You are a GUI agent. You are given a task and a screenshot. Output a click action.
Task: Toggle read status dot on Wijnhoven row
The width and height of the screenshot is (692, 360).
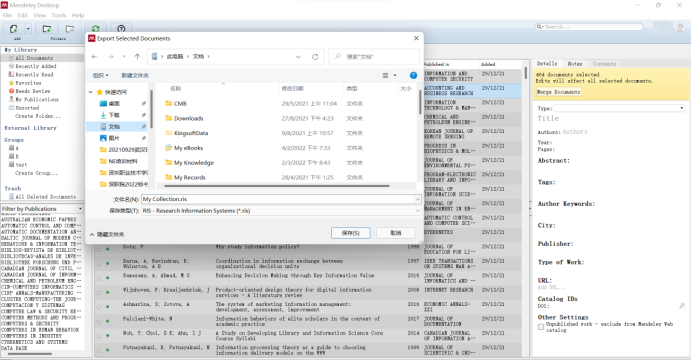point(108,292)
